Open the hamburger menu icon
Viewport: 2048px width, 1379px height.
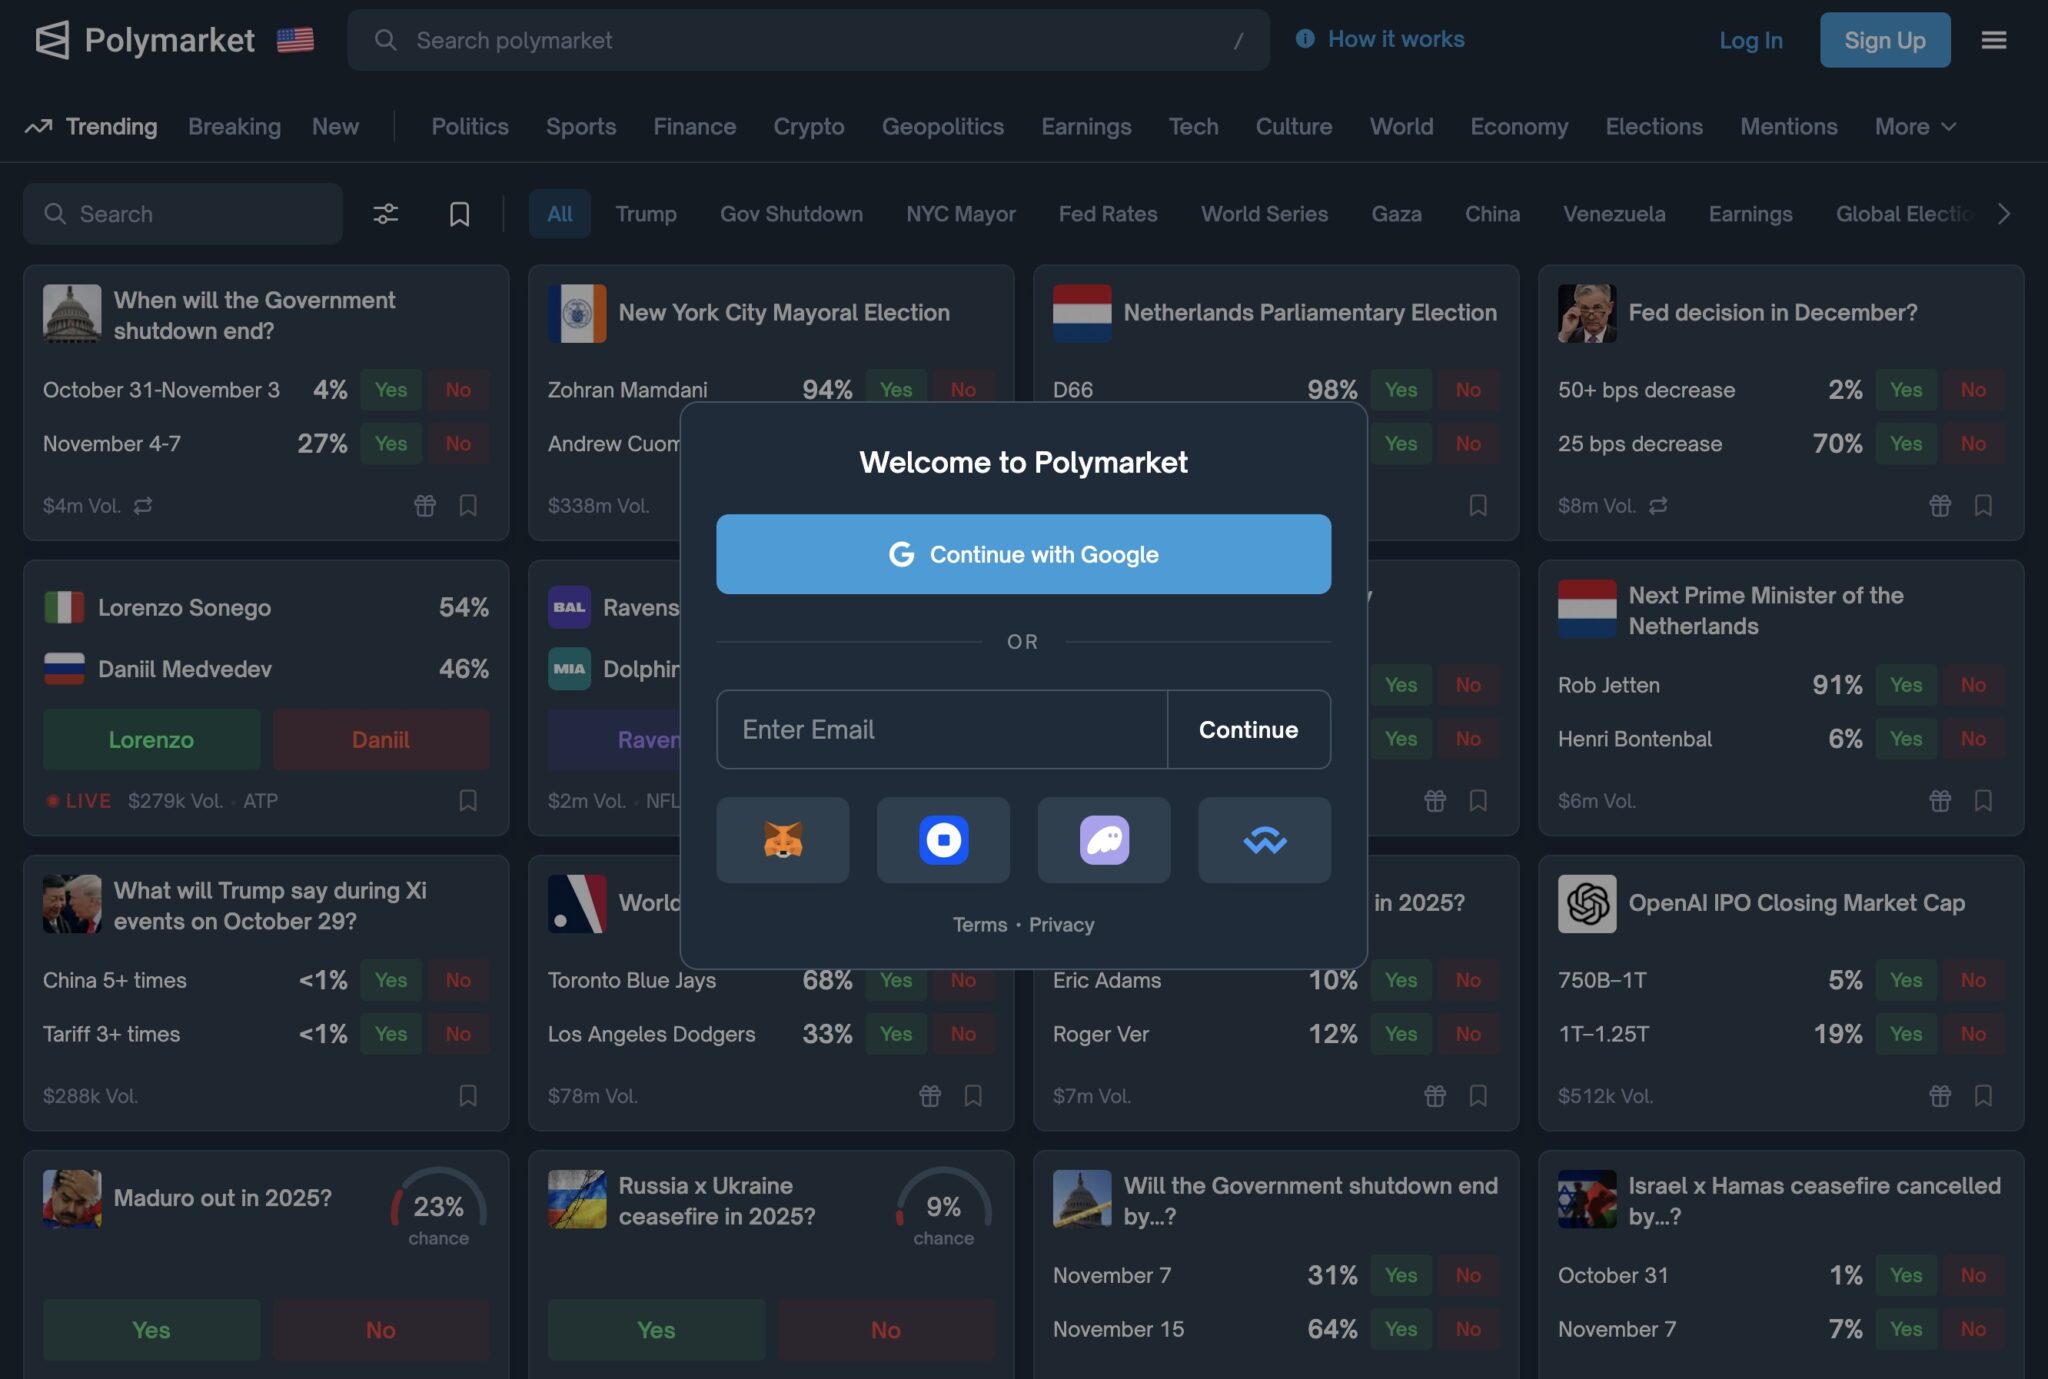coord(1993,40)
